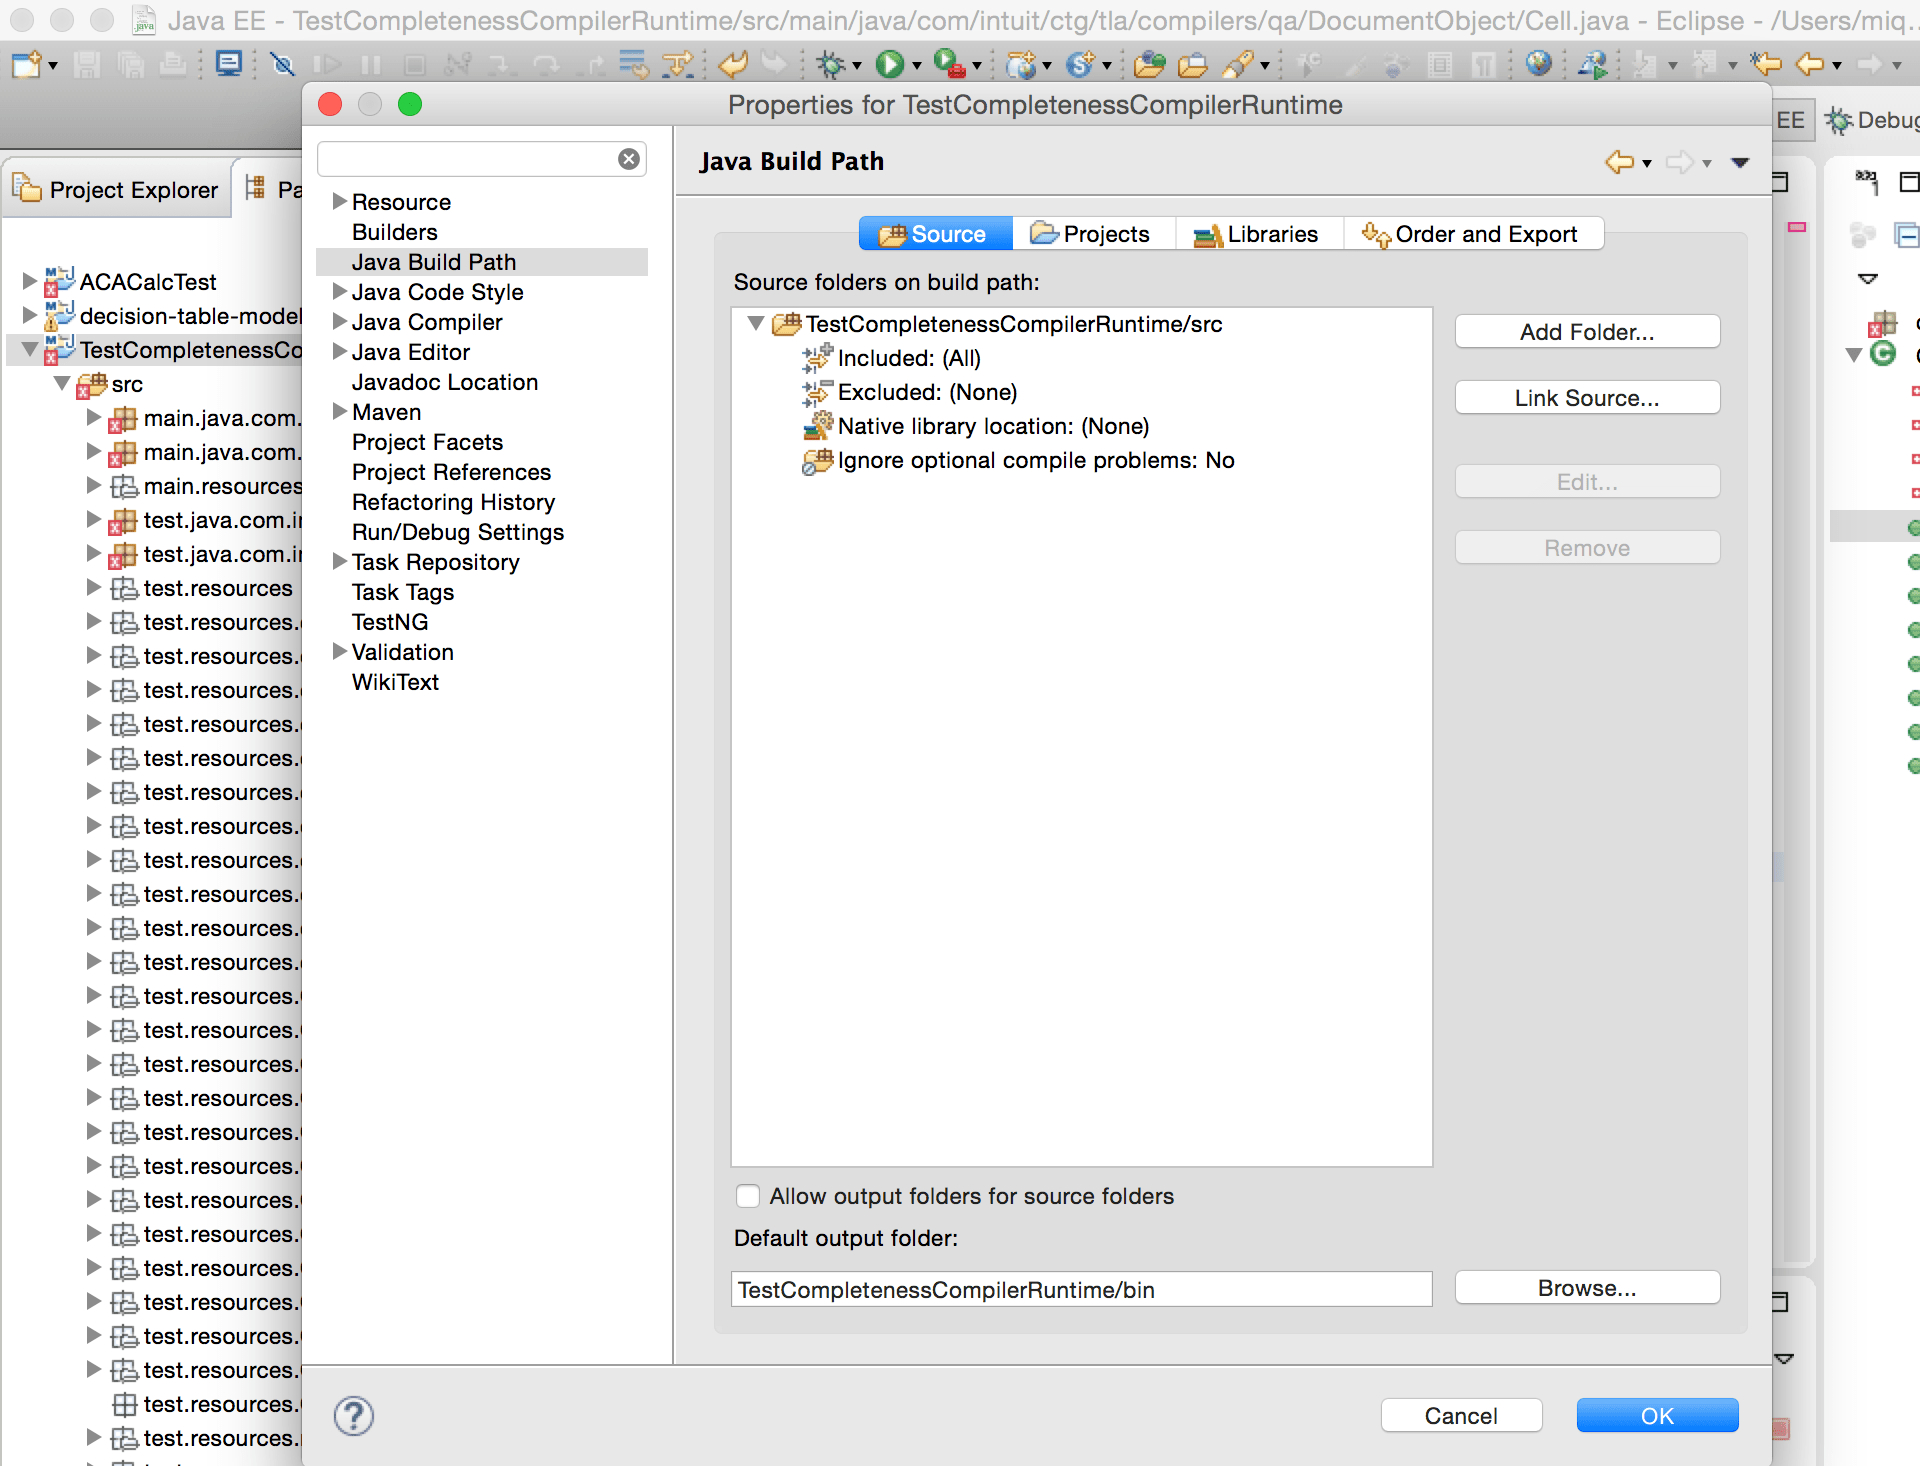This screenshot has width=1920, height=1466.
Task: Enable Allow output folders for source folders
Action: [747, 1196]
